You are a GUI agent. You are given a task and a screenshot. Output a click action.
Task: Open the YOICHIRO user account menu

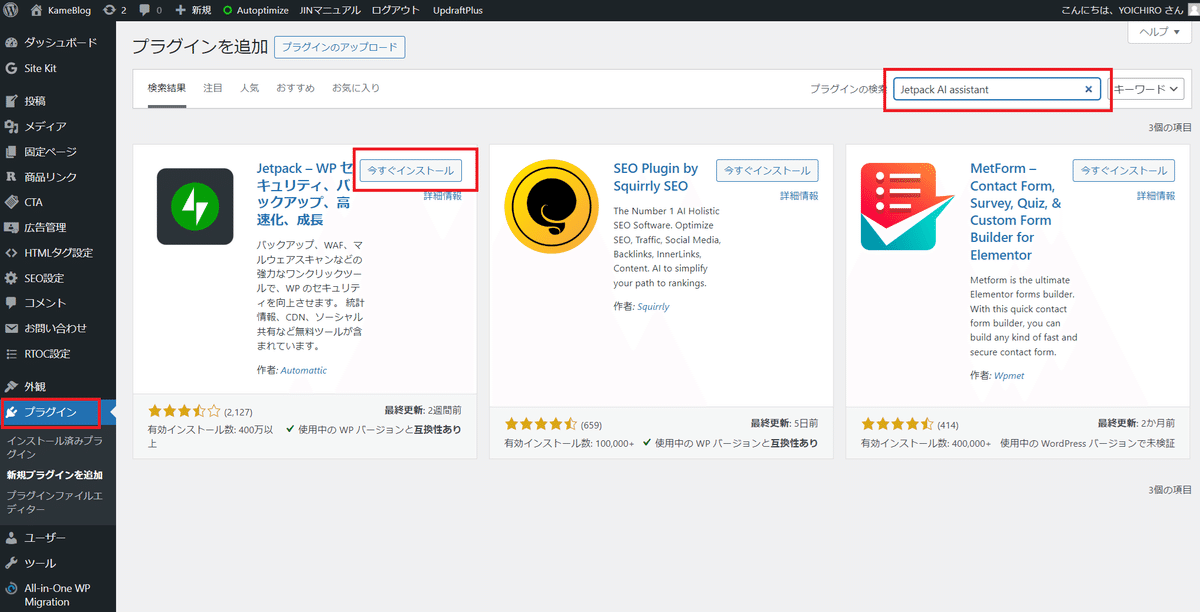(1130, 9)
